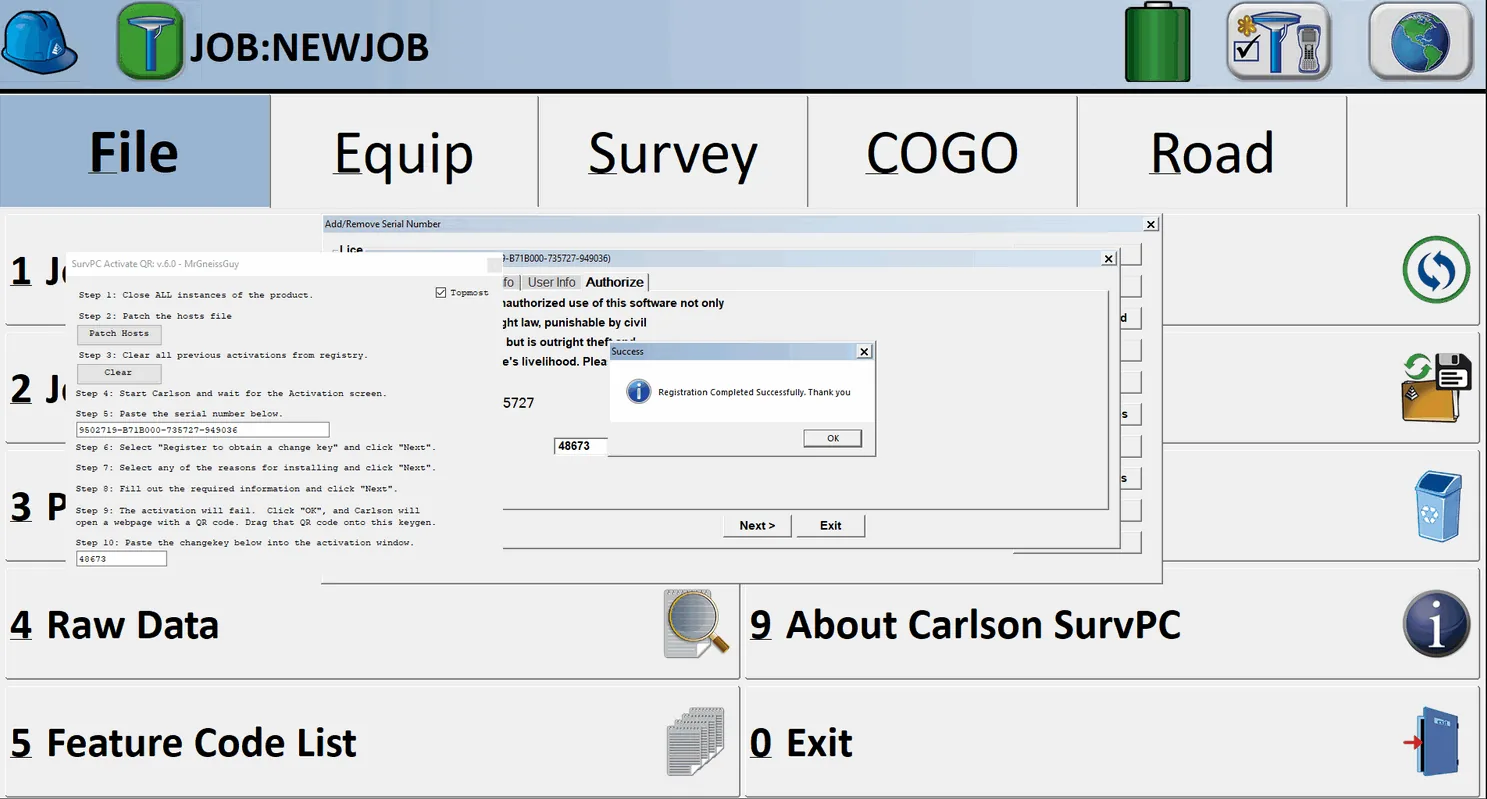The height and width of the screenshot is (799, 1487).
Task: Click the Patch Hosts button
Action: (x=118, y=334)
